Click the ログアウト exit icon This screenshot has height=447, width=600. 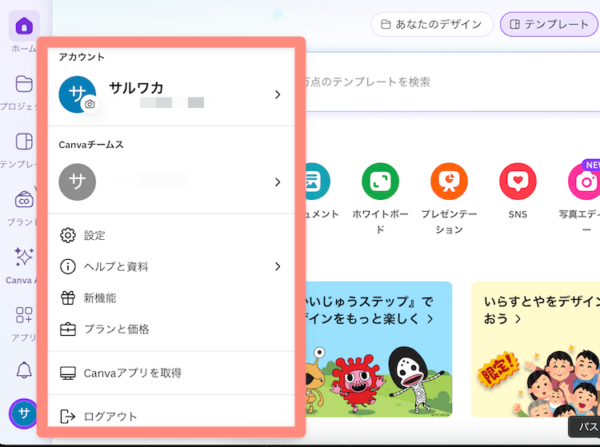pyautogui.click(x=68, y=416)
